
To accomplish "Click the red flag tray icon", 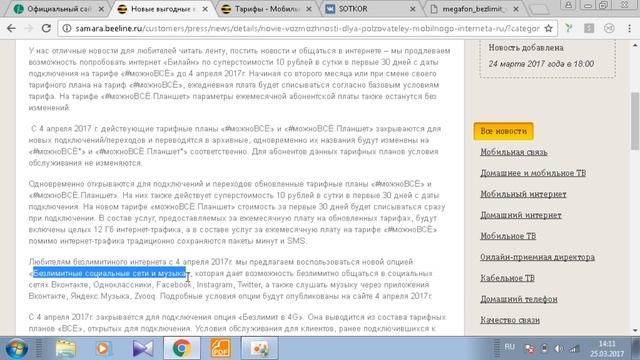I will 530,349.
